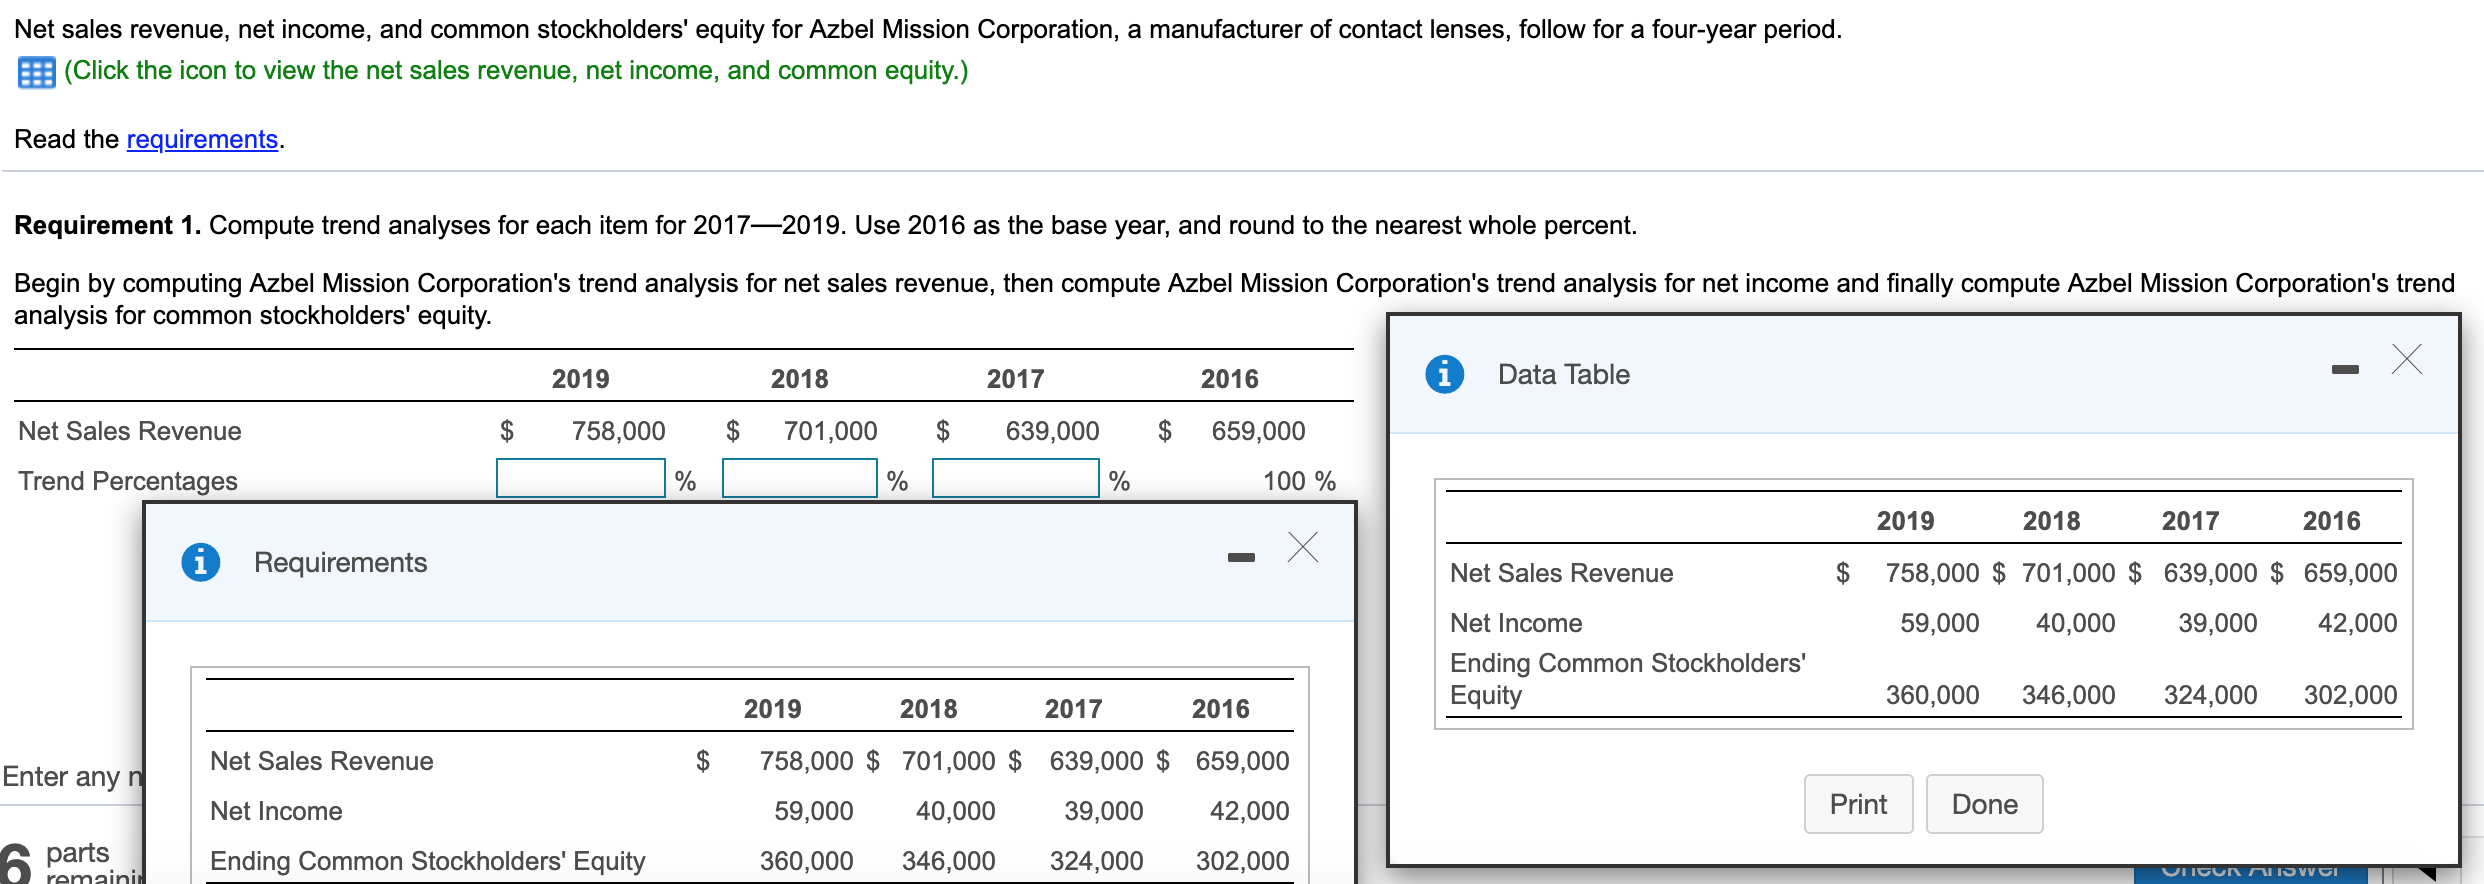Click equity value 302,000 in Data Table dialog

coord(2350,695)
